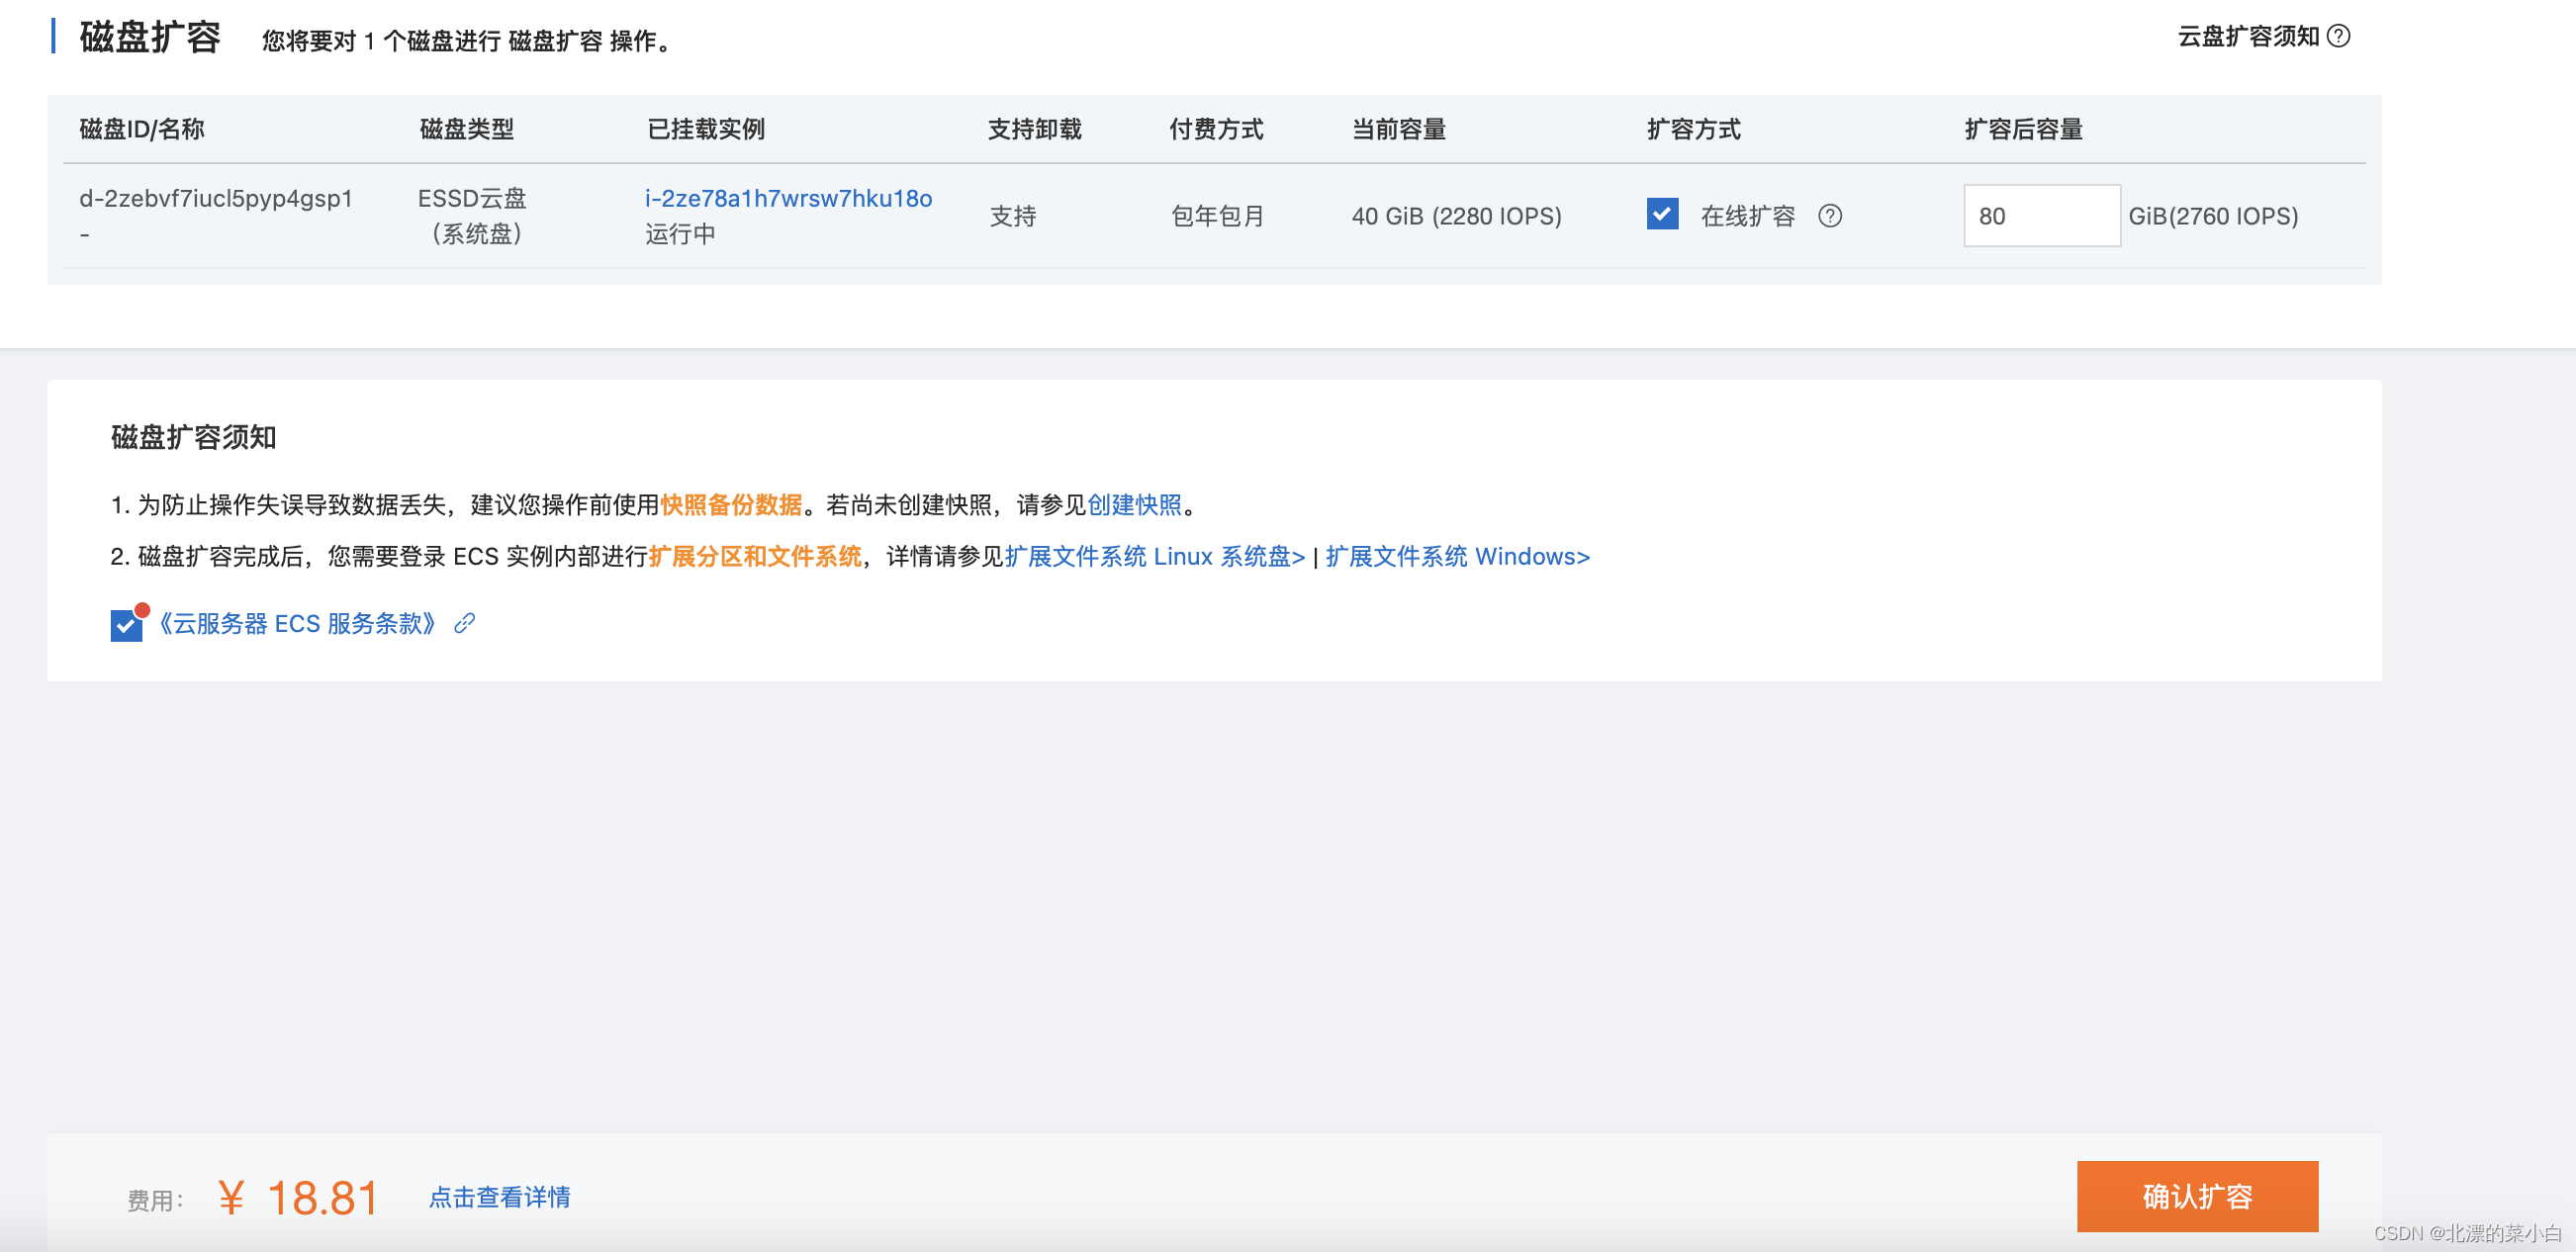Screen dimensions: 2576x1252
Task: Click the 磁盘扩容 page title
Action: pos(150,37)
